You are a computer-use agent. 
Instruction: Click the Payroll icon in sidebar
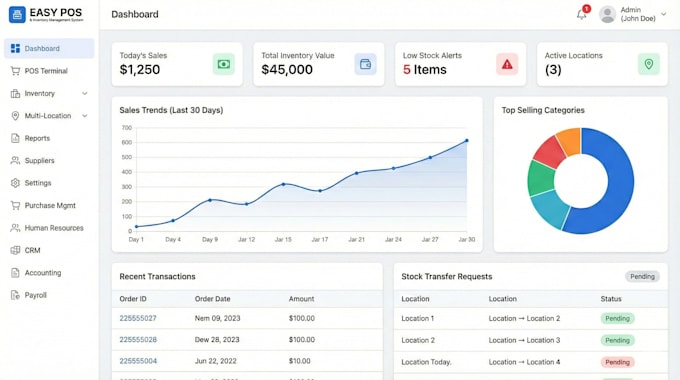point(15,295)
